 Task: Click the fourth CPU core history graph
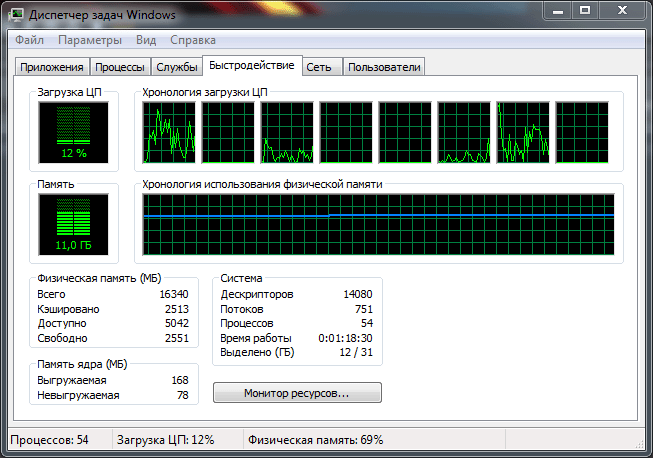pos(346,133)
